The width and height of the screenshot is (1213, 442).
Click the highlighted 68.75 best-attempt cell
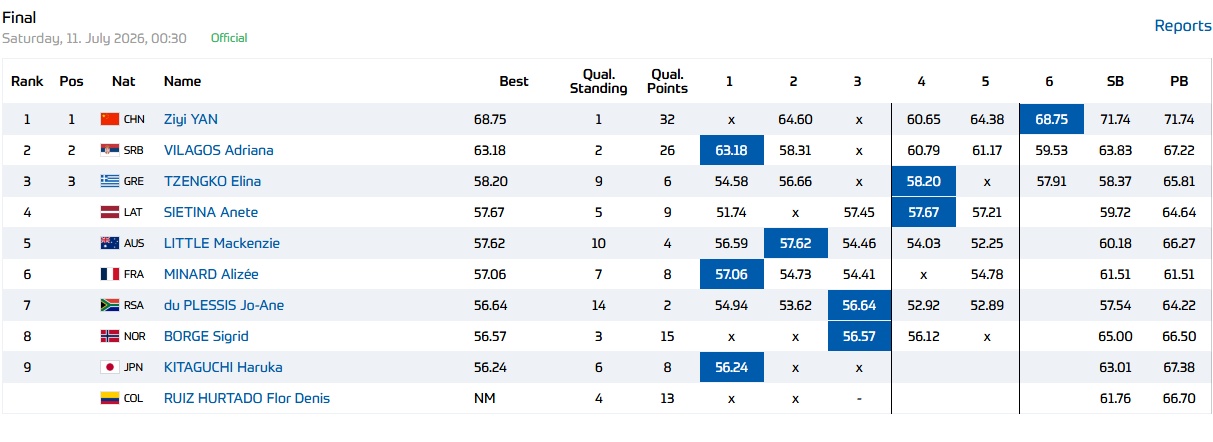1051,119
